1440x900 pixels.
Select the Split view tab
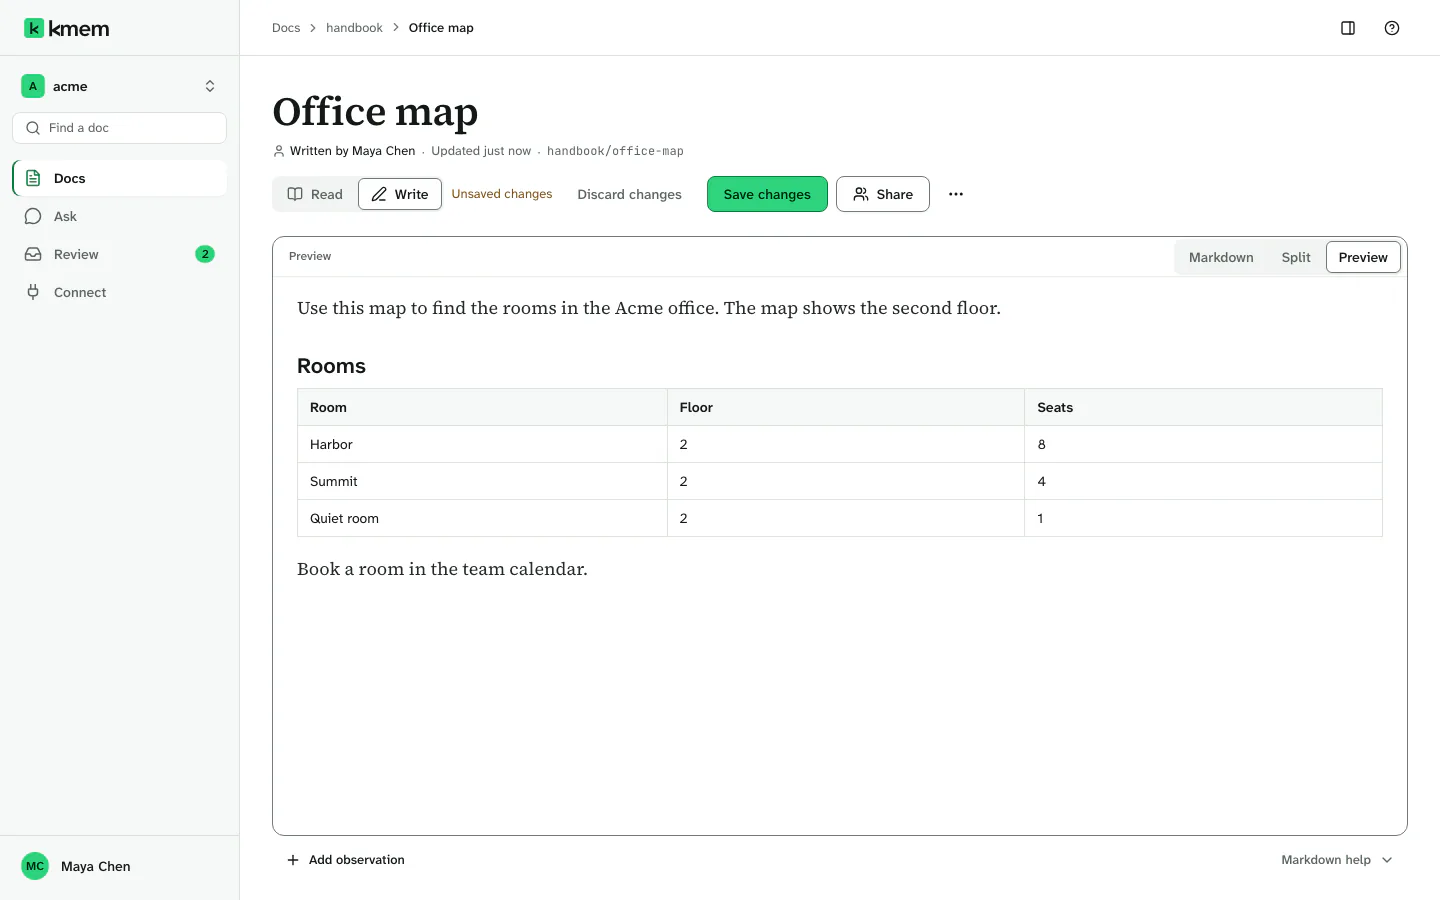coord(1296,257)
